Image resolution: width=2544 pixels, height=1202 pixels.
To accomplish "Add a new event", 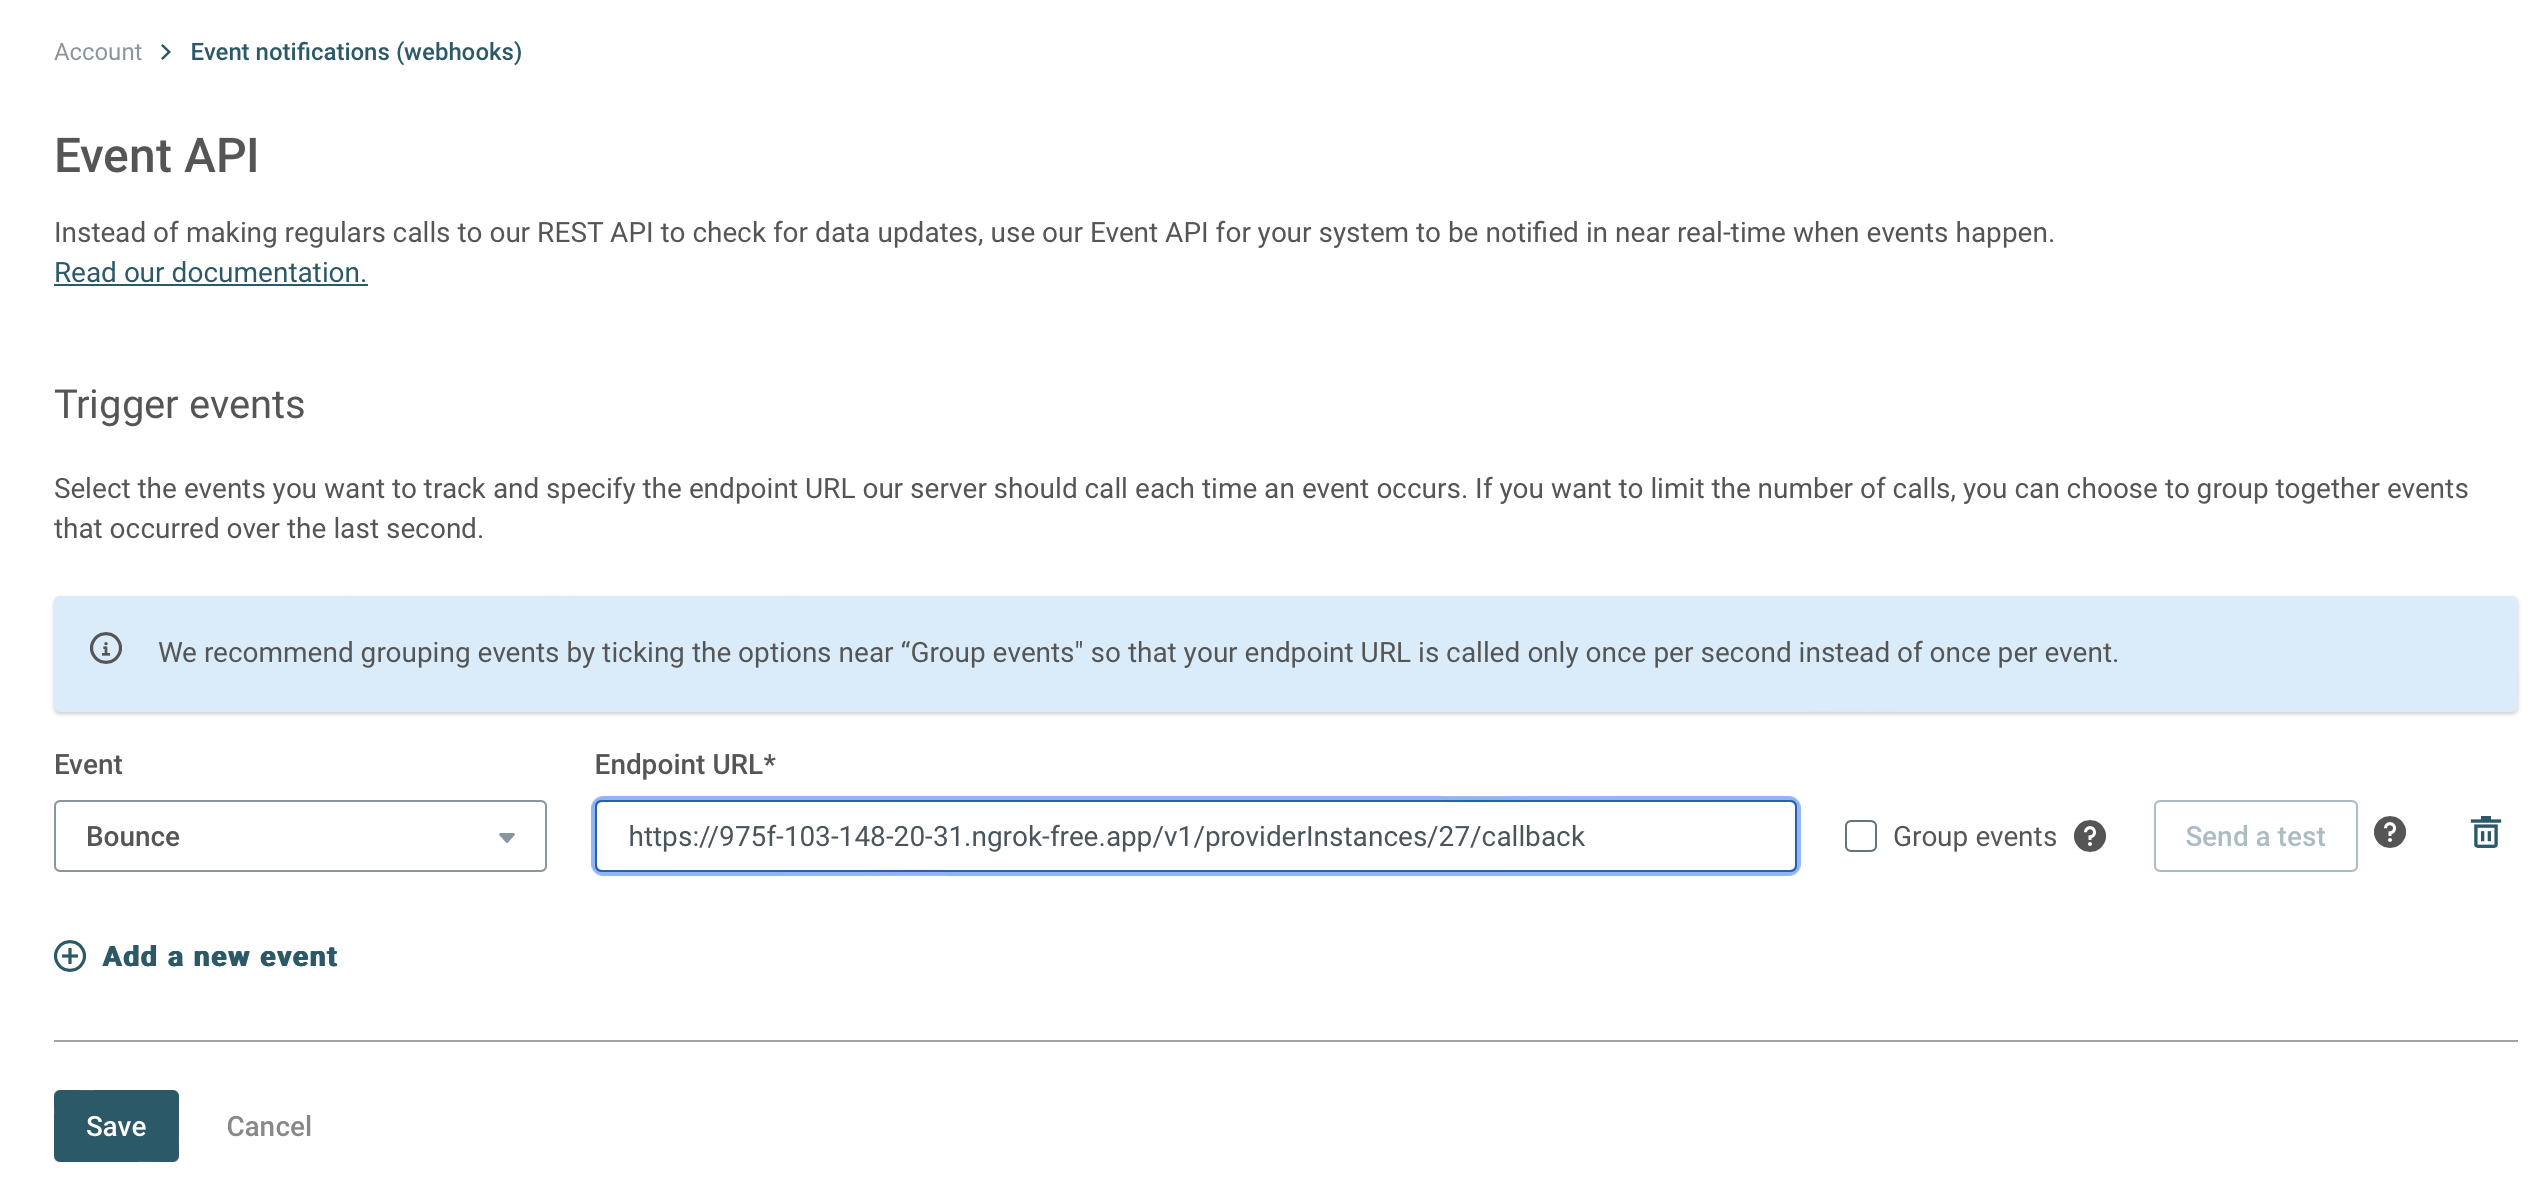I will point(219,956).
